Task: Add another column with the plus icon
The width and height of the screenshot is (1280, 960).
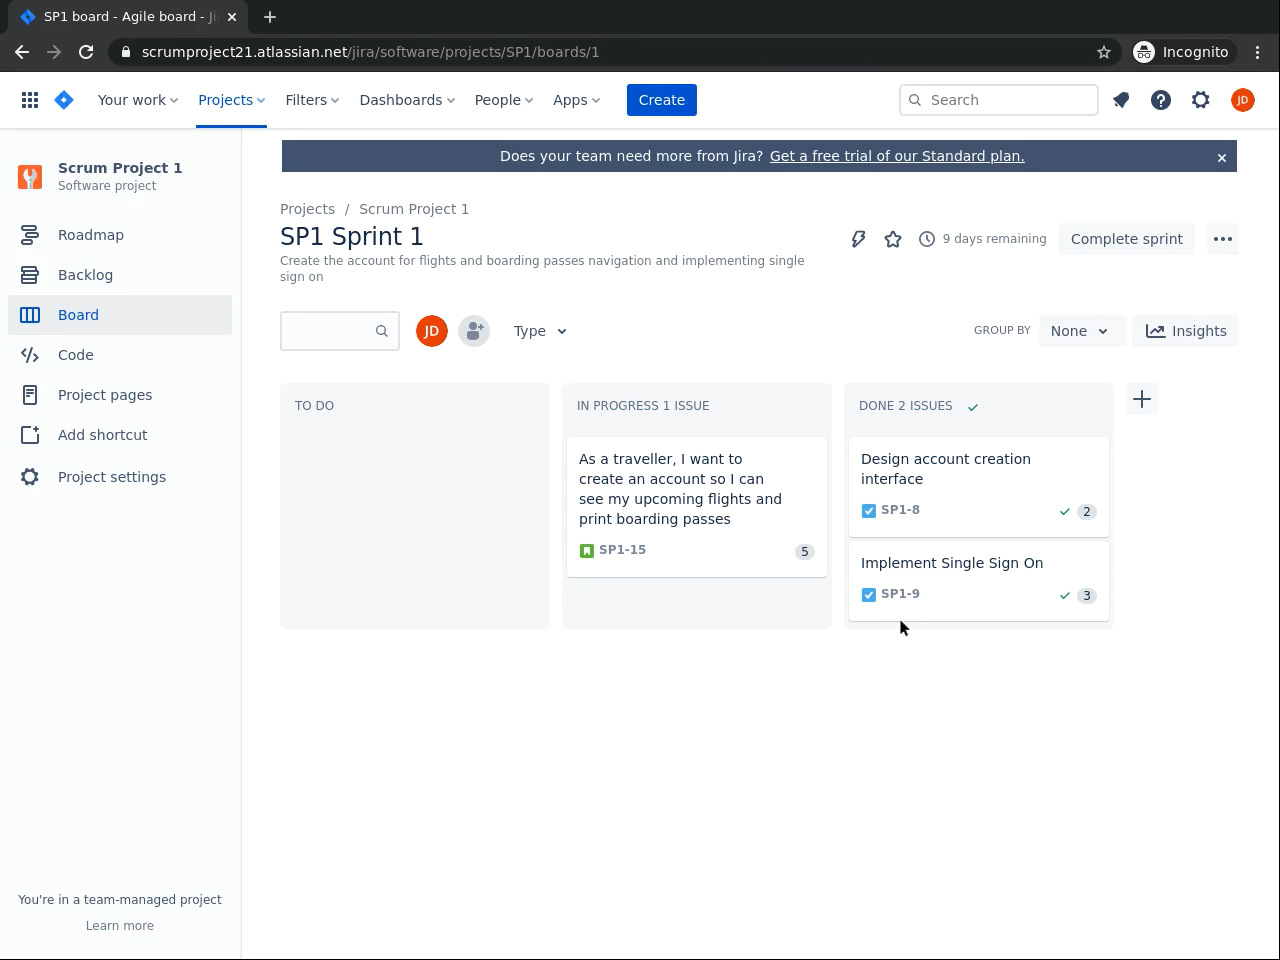Action: tap(1142, 399)
